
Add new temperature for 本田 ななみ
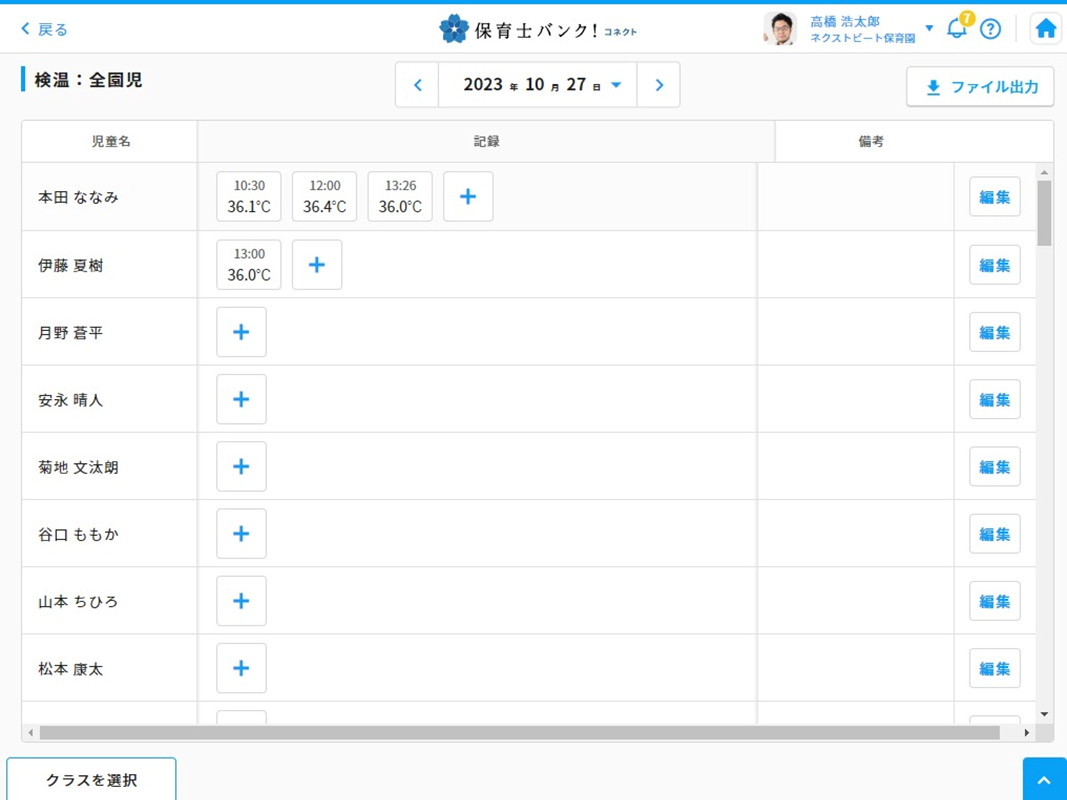468,197
